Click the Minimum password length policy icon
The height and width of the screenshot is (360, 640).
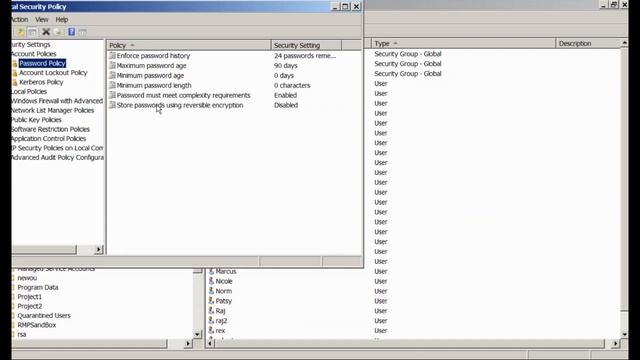coord(112,85)
